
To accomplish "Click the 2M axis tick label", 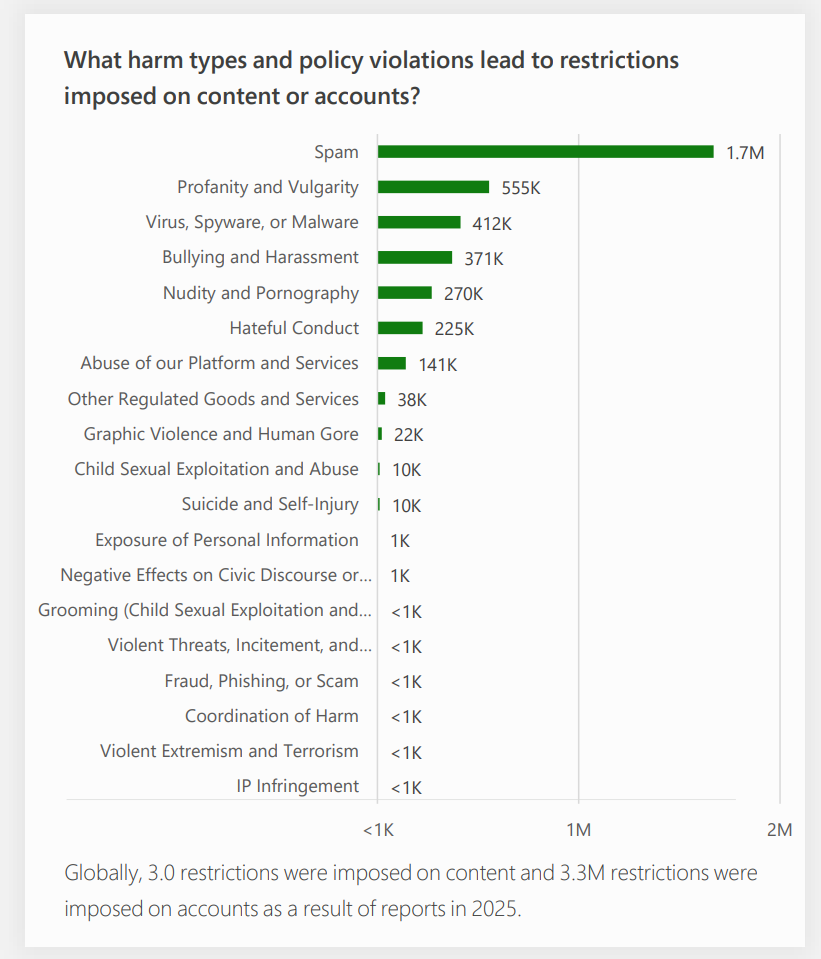I will 778,830.
